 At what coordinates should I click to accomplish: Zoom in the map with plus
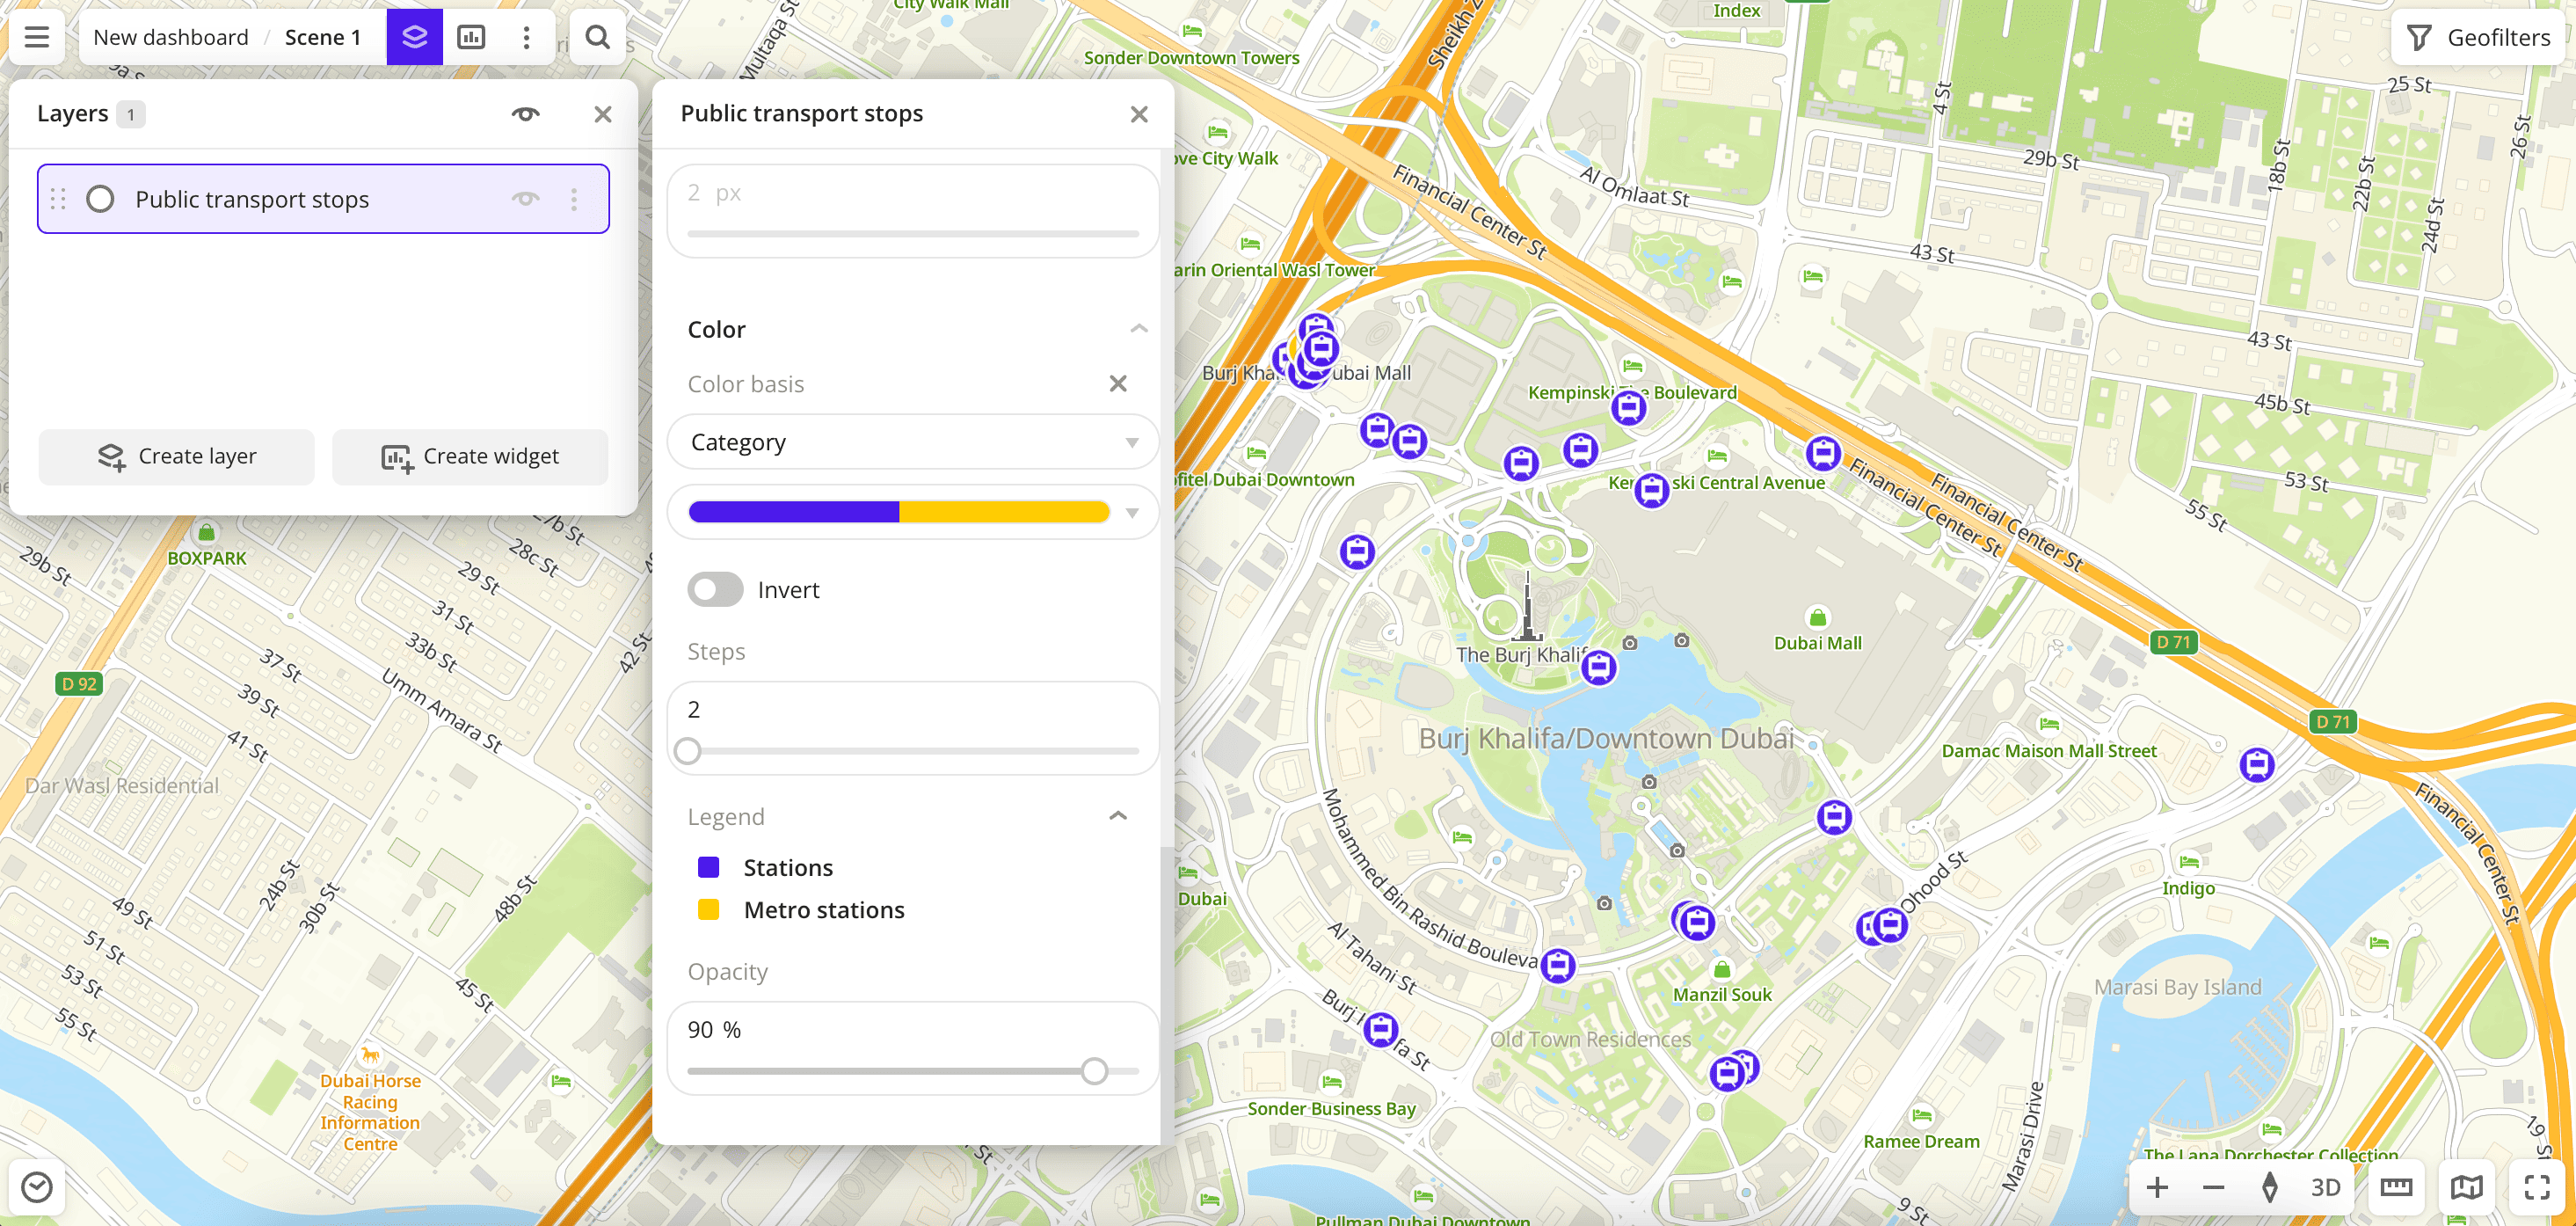point(2157,1187)
